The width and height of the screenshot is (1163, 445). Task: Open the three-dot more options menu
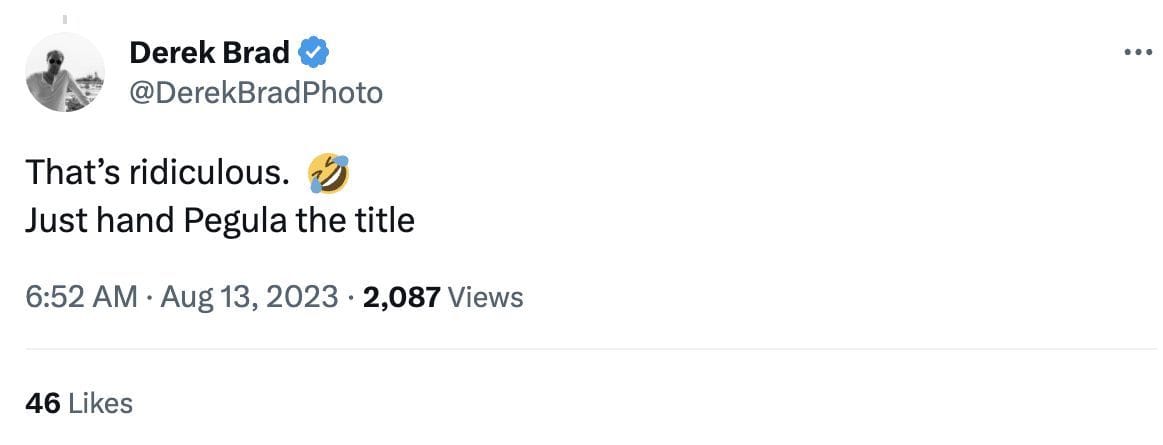click(1139, 53)
